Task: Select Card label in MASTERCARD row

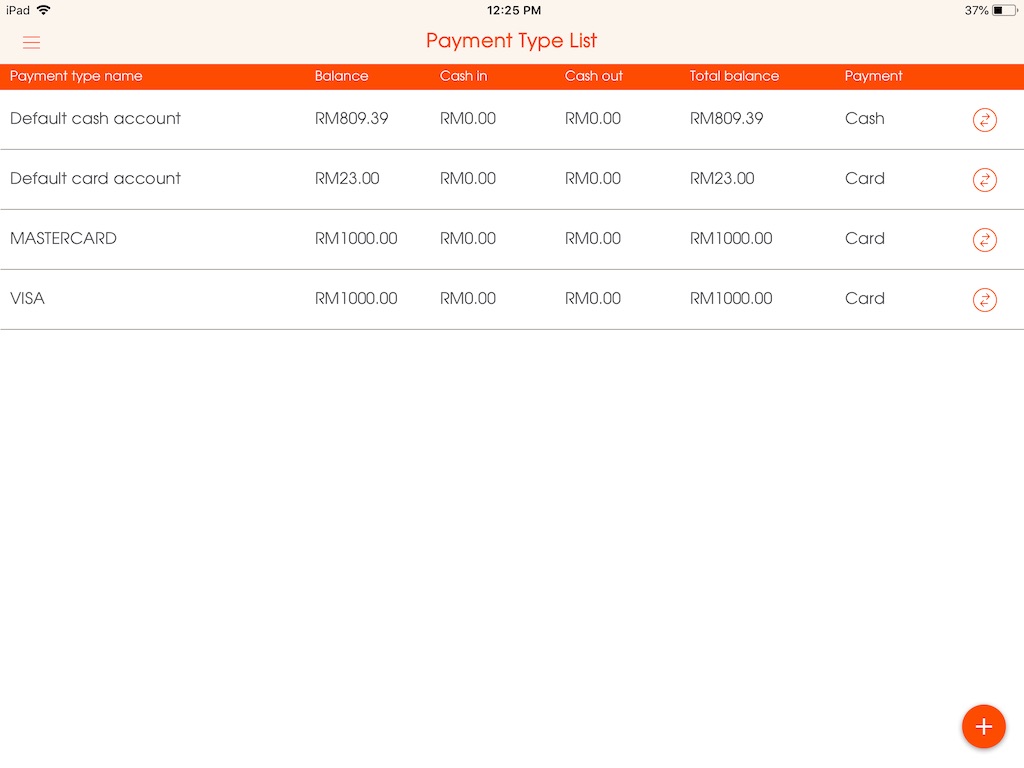Action: tap(865, 238)
